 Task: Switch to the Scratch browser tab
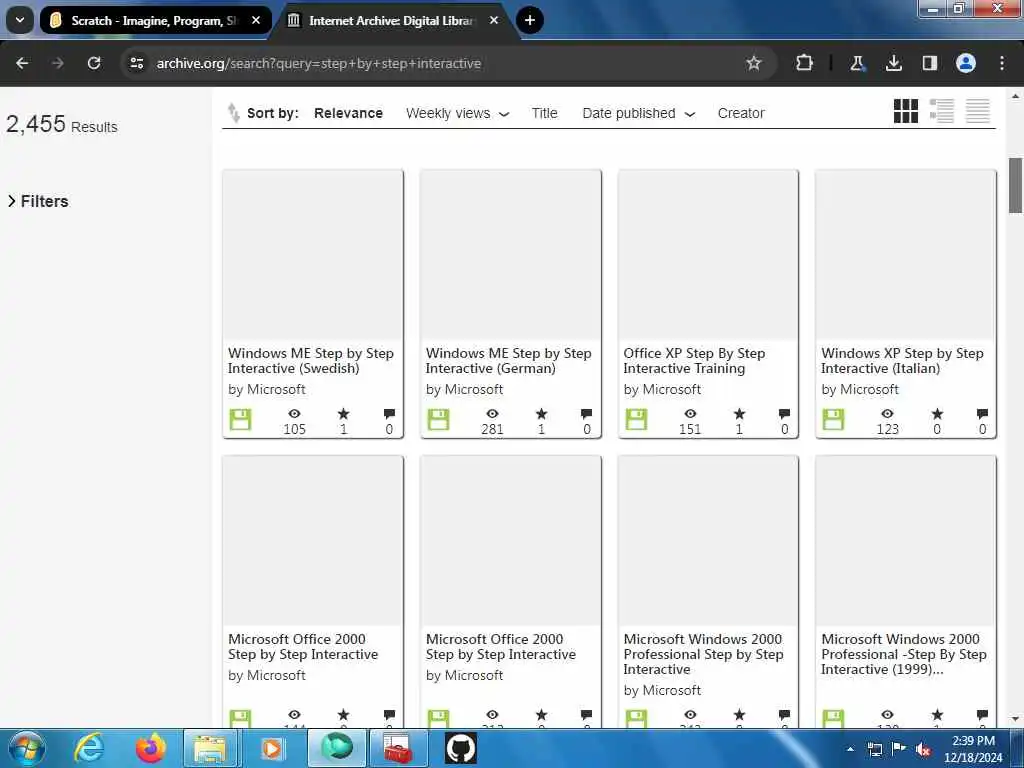coord(155,20)
